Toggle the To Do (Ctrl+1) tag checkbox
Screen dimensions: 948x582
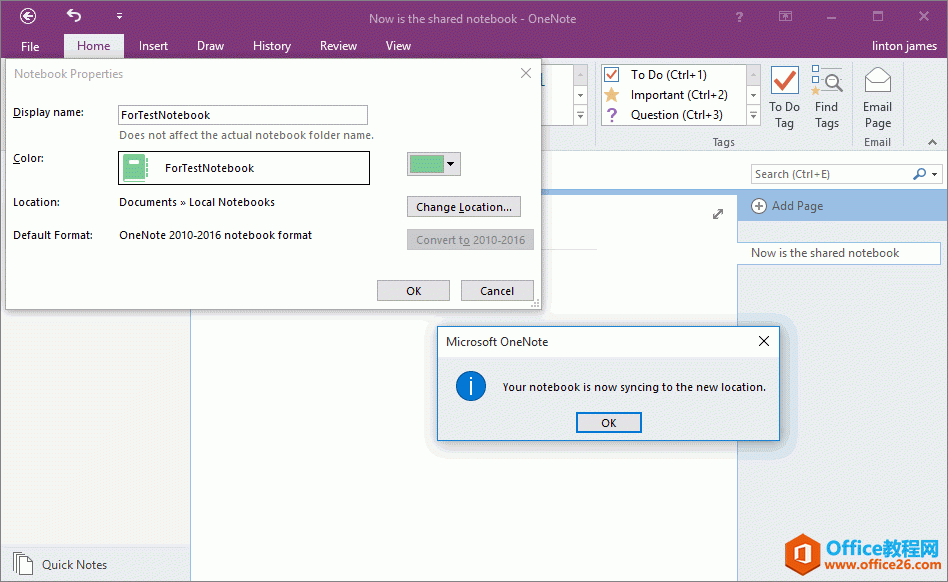point(612,75)
